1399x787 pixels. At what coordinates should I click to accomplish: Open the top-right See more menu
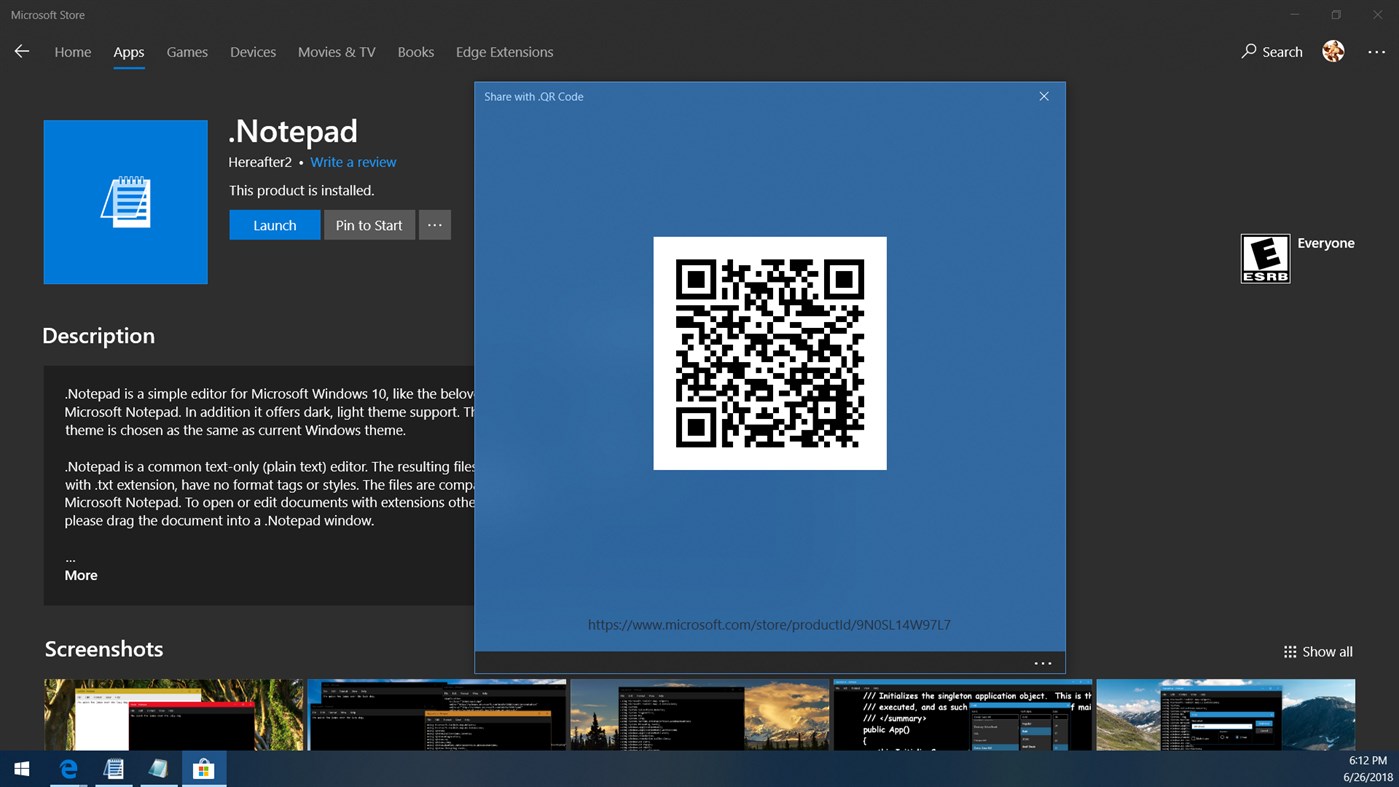1377,51
